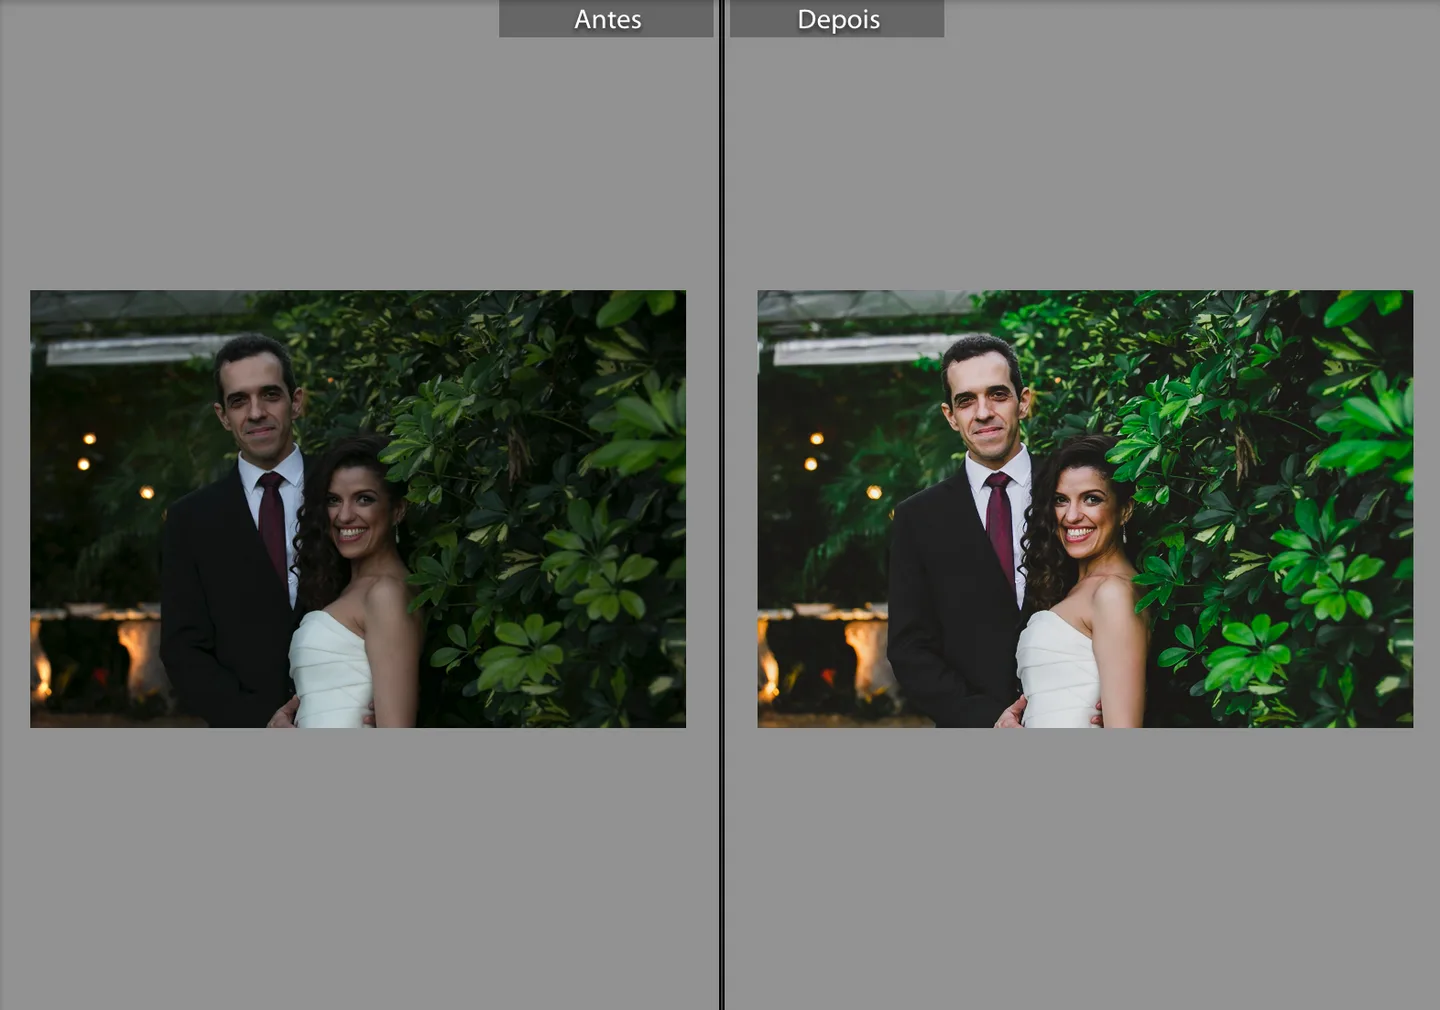The height and width of the screenshot is (1010, 1440).
Task: Click the white dress in the Antes photo
Action: [x=332, y=670]
